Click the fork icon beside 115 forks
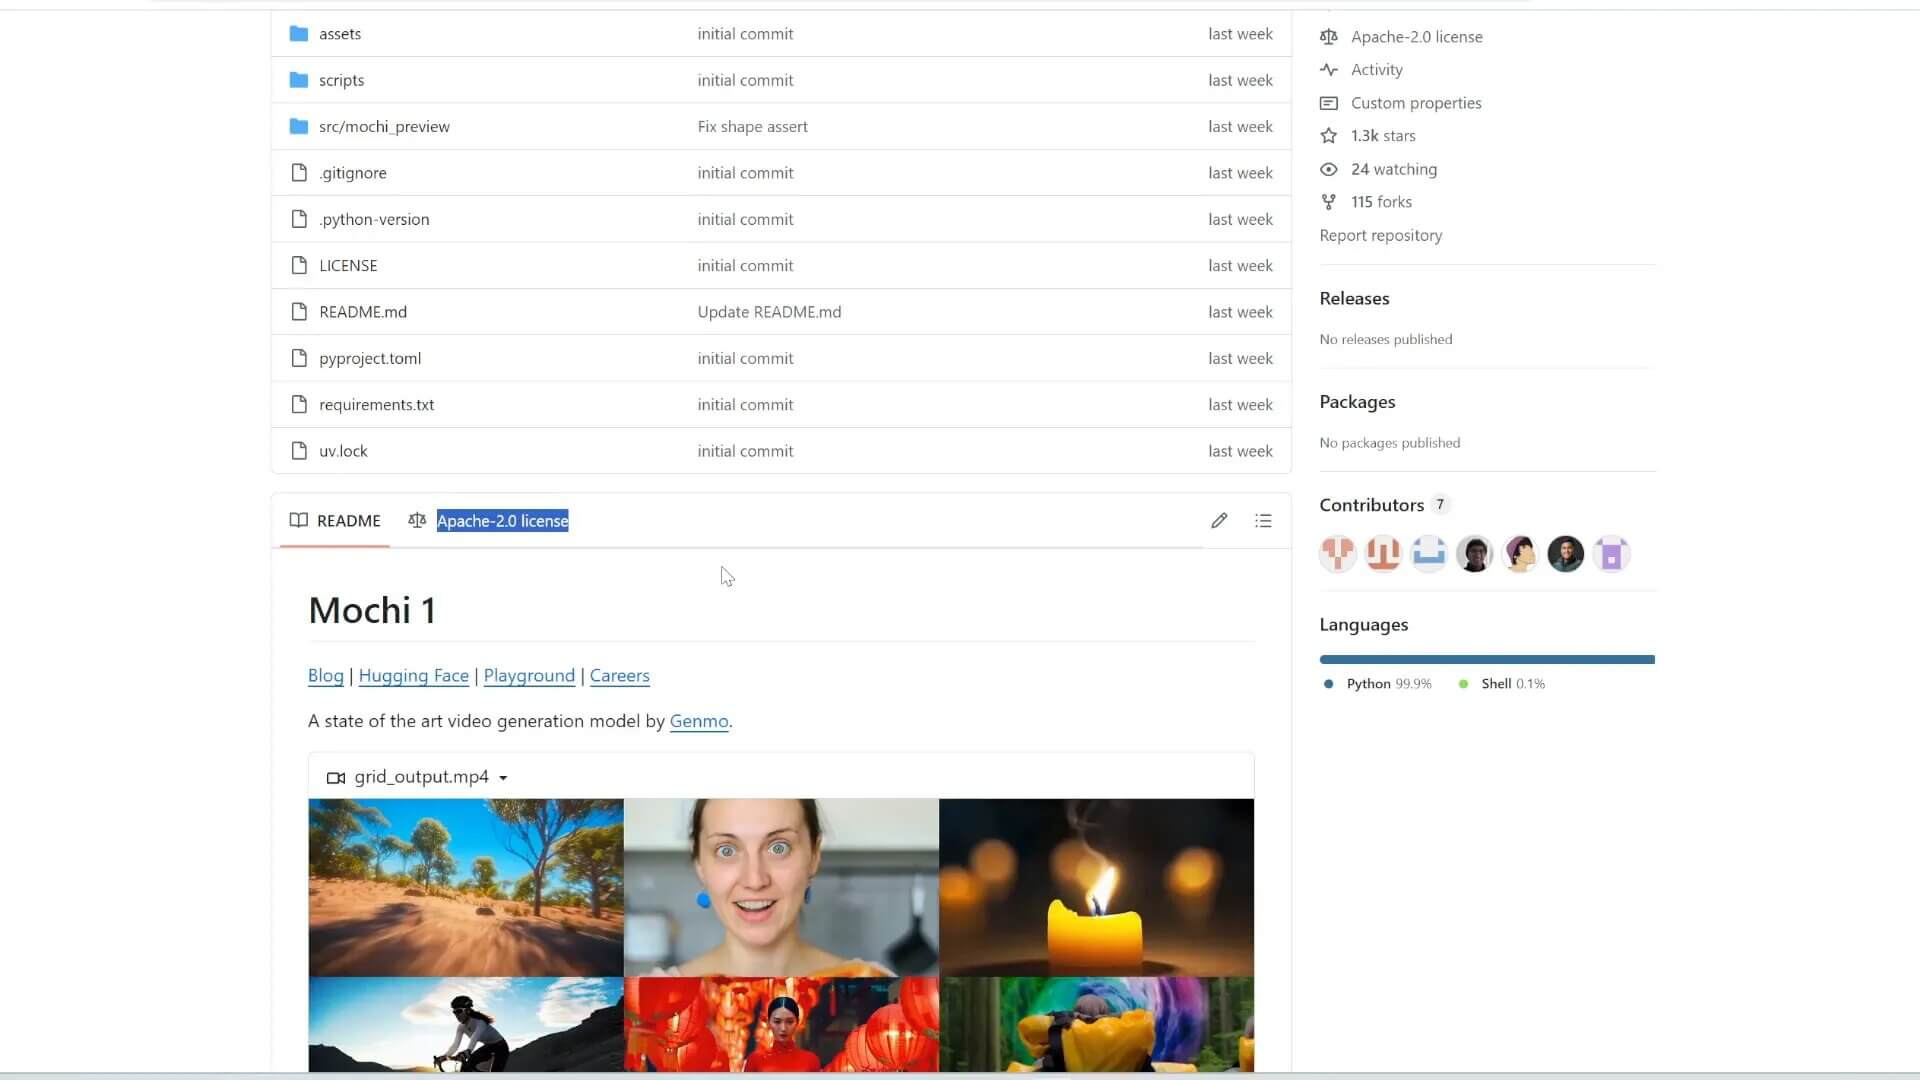The width and height of the screenshot is (1920, 1080). [1328, 202]
